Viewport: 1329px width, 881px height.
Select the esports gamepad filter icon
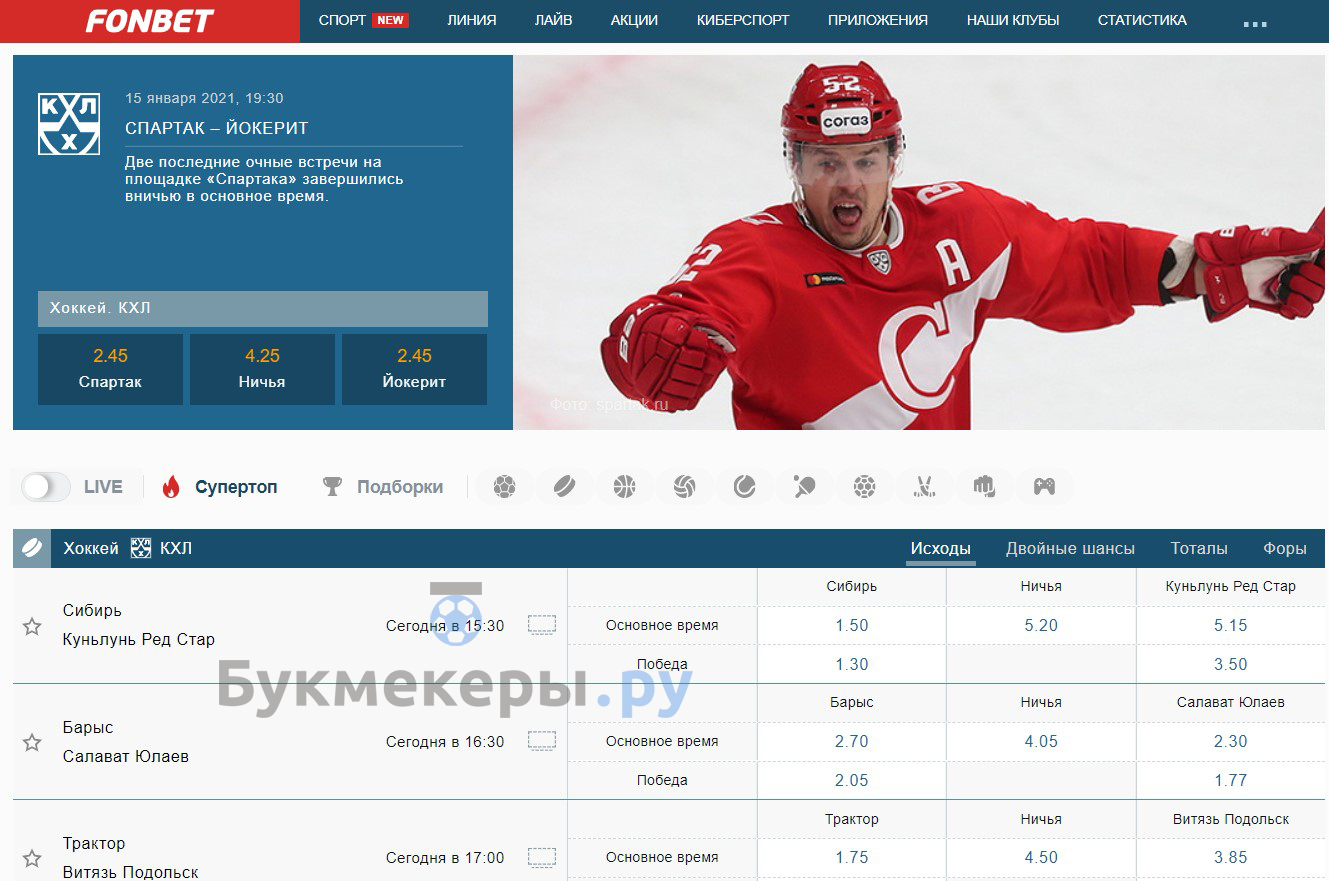tap(1044, 487)
